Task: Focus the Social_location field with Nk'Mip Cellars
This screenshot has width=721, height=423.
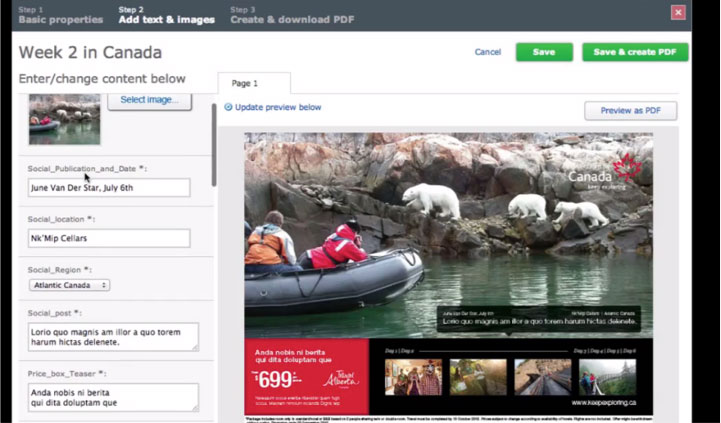Action: click(x=109, y=238)
